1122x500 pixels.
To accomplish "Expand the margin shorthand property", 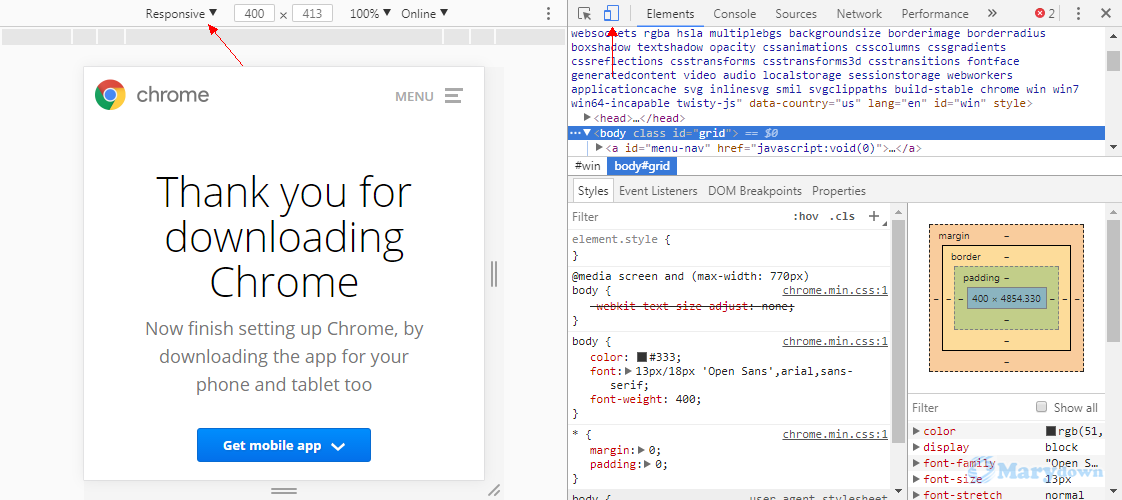I will click(641, 450).
